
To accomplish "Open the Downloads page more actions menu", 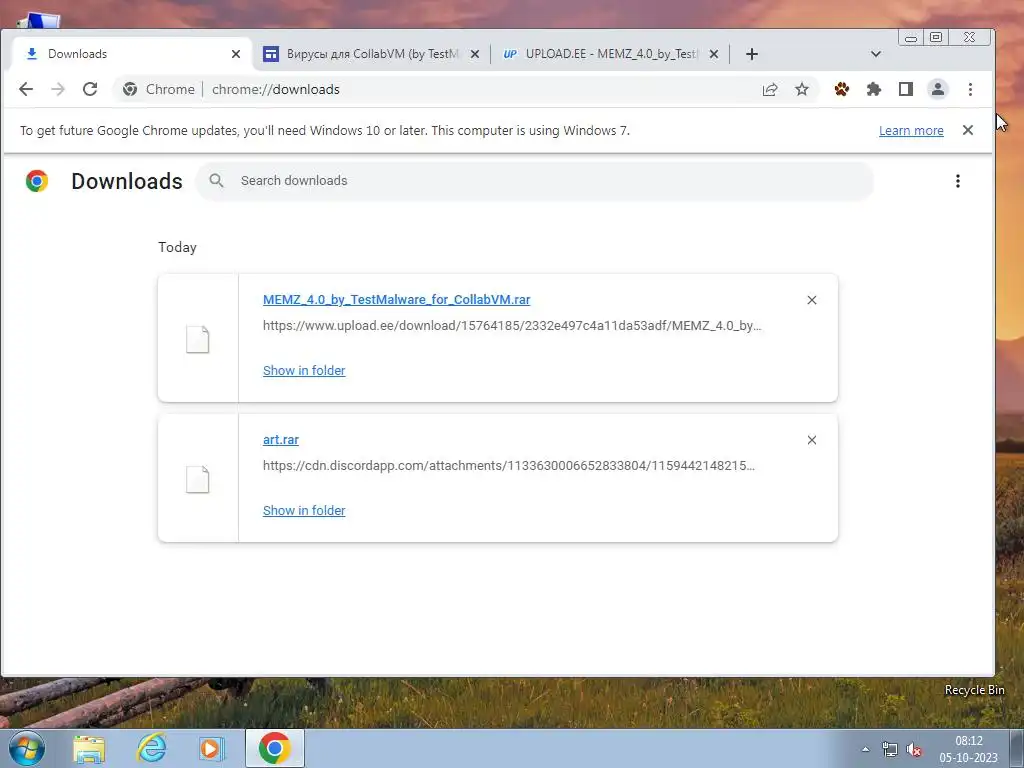I will click(958, 181).
